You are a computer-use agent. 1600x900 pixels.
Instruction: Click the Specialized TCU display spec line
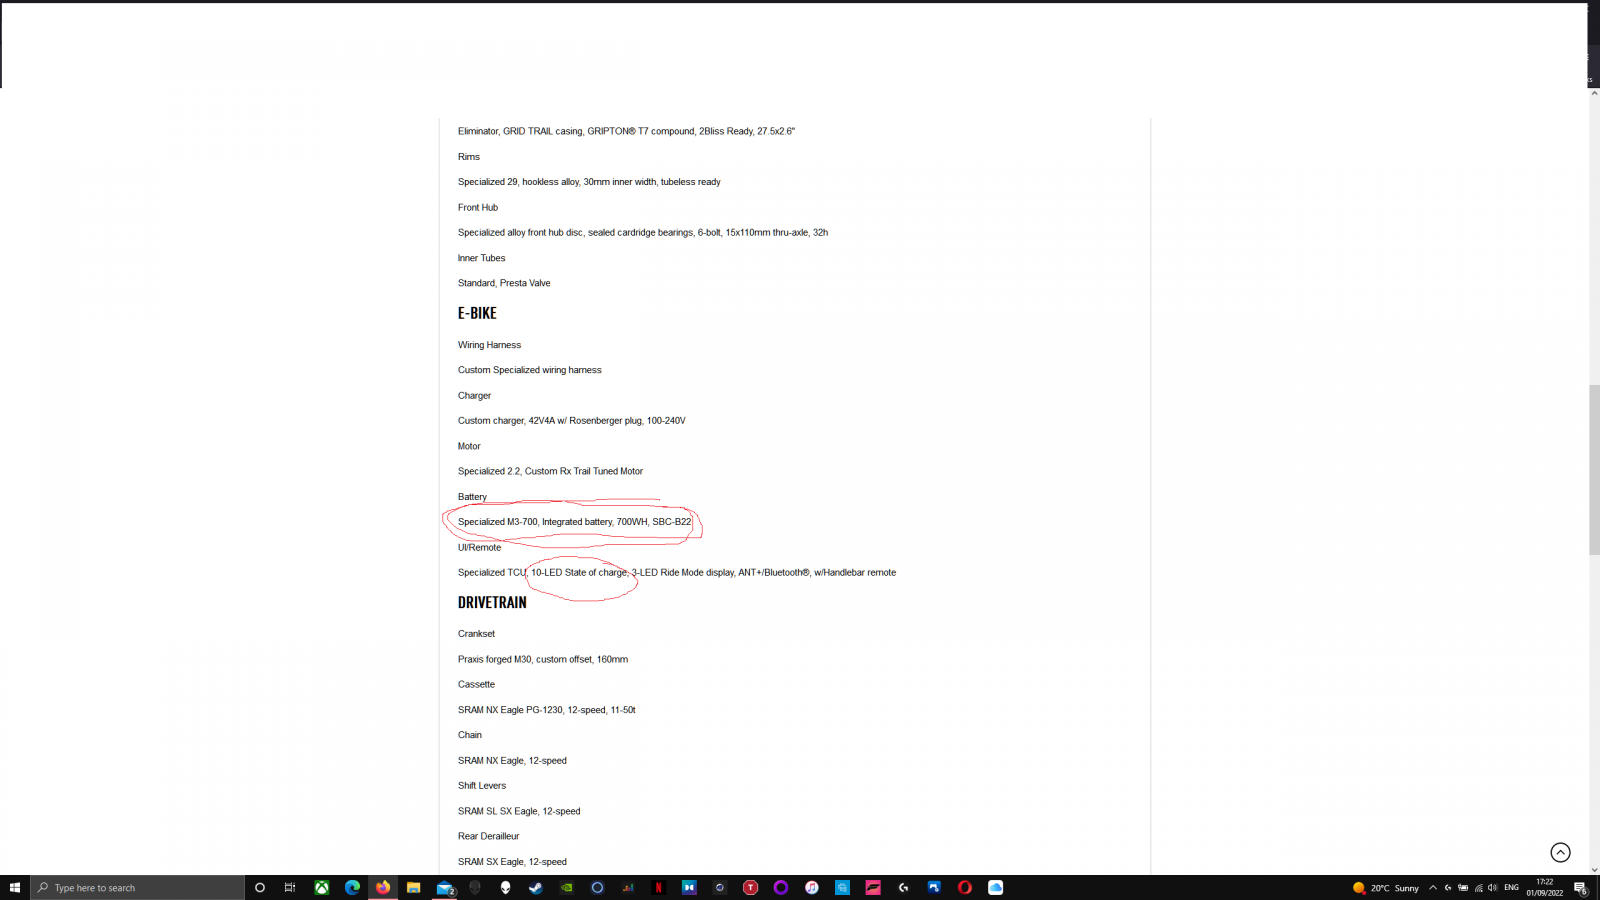pos(677,573)
